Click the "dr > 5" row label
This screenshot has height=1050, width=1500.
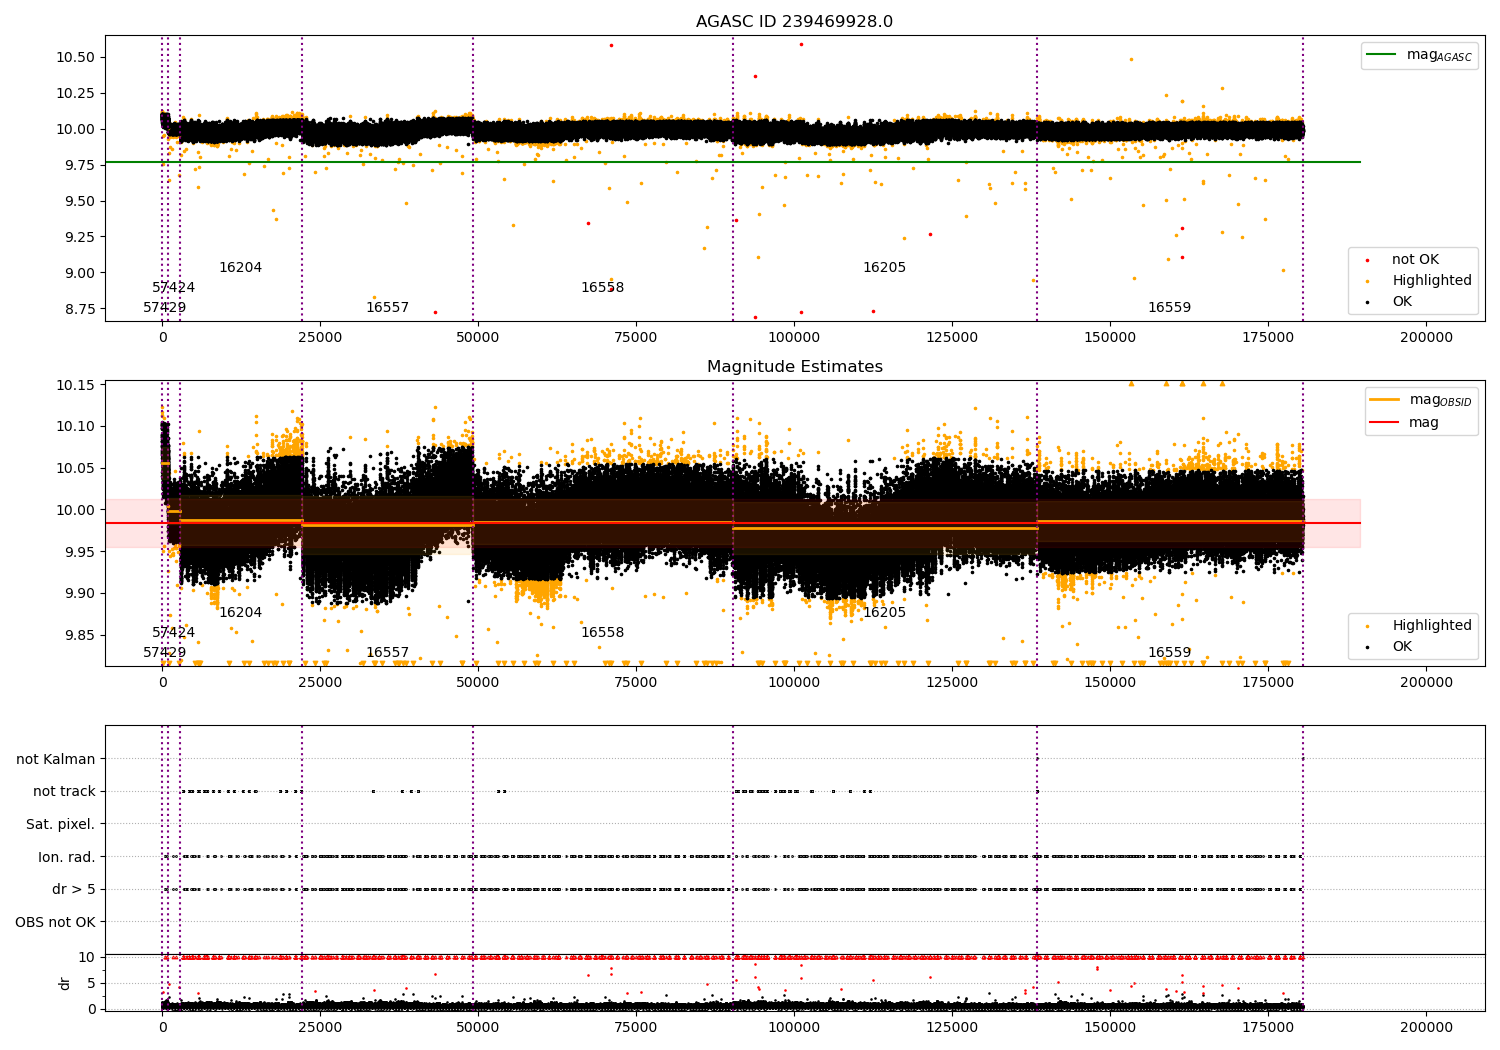pos(74,889)
